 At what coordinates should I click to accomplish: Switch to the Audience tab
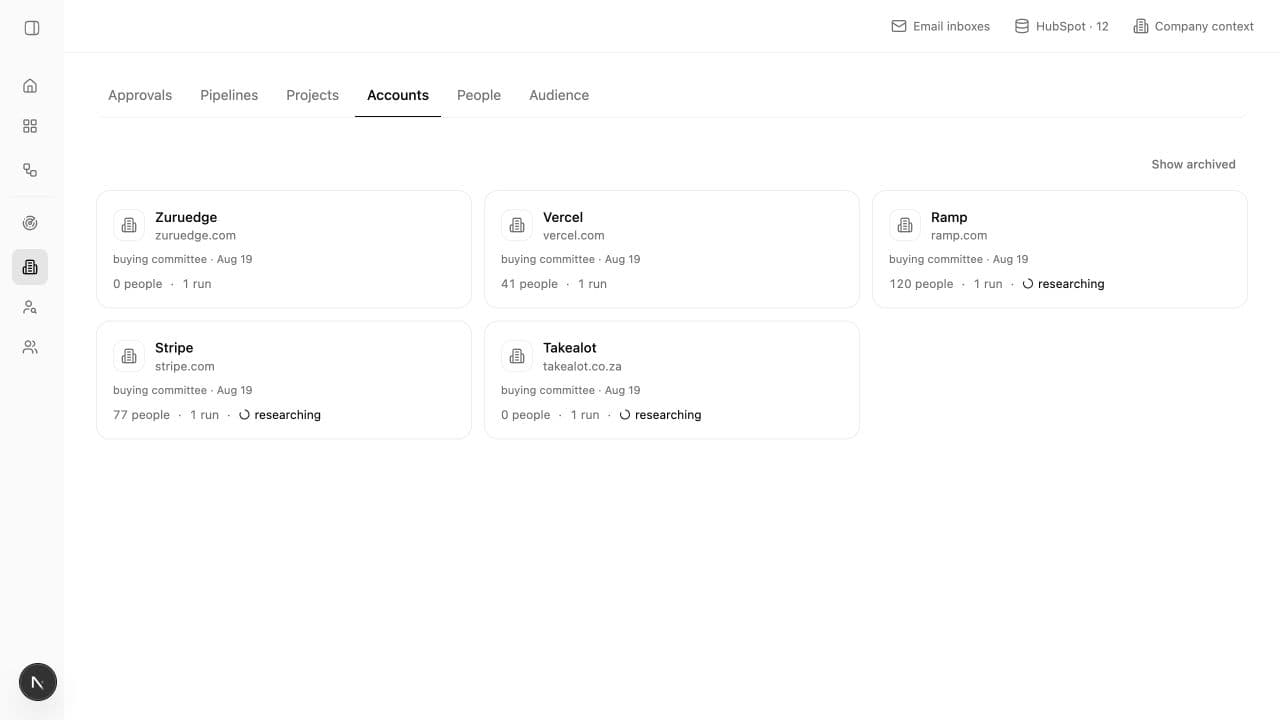(x=559, y=95)
